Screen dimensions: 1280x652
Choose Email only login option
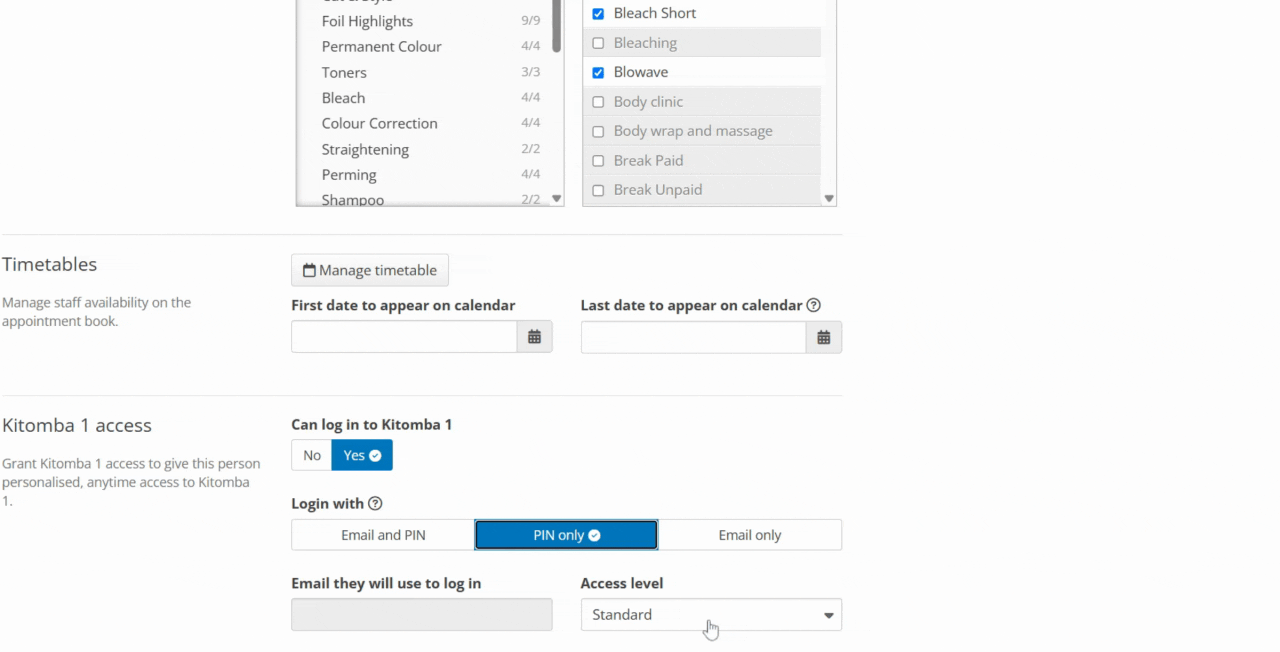point(750,535)
